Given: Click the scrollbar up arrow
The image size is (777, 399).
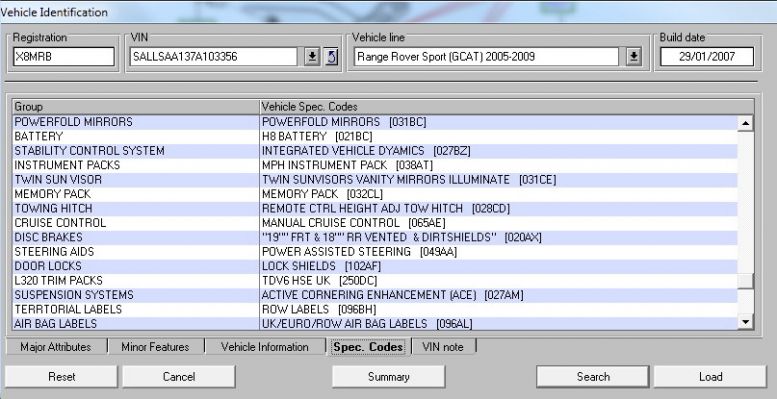Looking at the screenshot, I should click(x=745, y=123).
